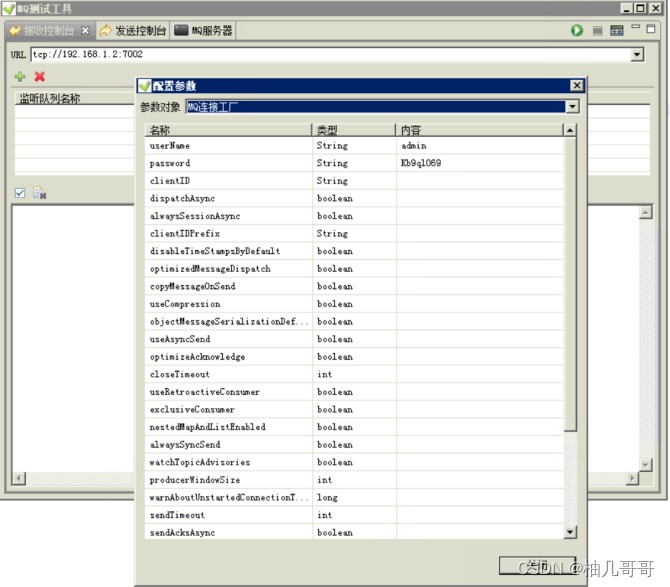Close the 配置参数 dialog with its X
This screenshot has width=670, height=587.
pyautogui.click(x=576, y=85)
